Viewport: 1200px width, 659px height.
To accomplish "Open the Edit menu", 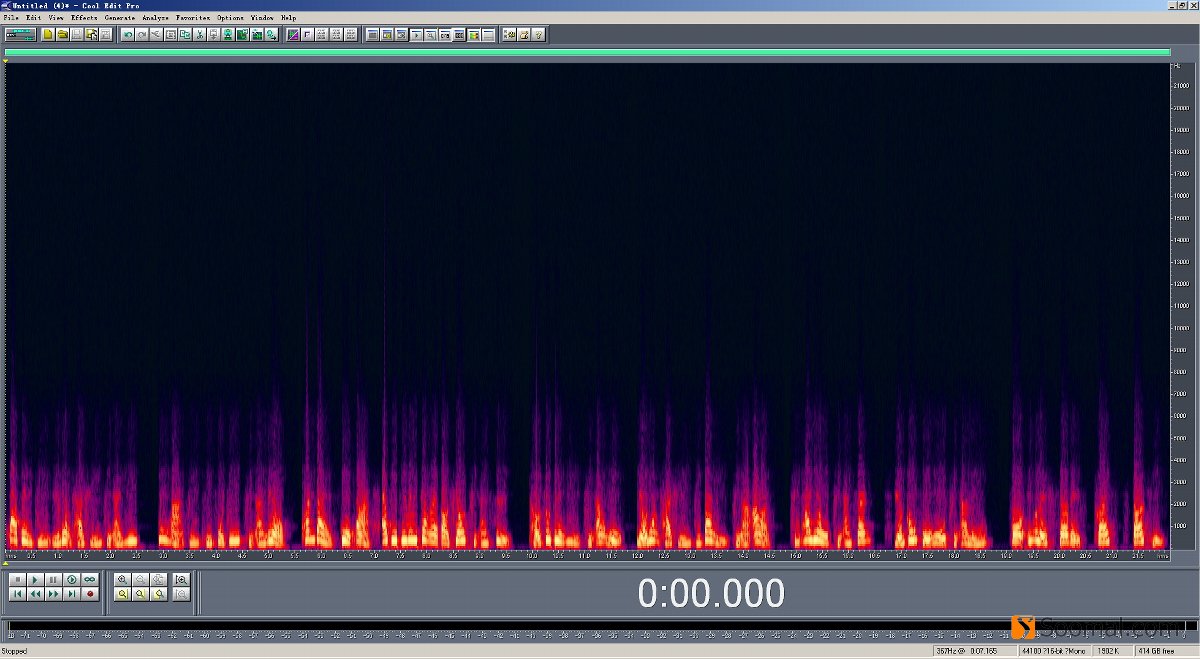I will pos(34,18).
